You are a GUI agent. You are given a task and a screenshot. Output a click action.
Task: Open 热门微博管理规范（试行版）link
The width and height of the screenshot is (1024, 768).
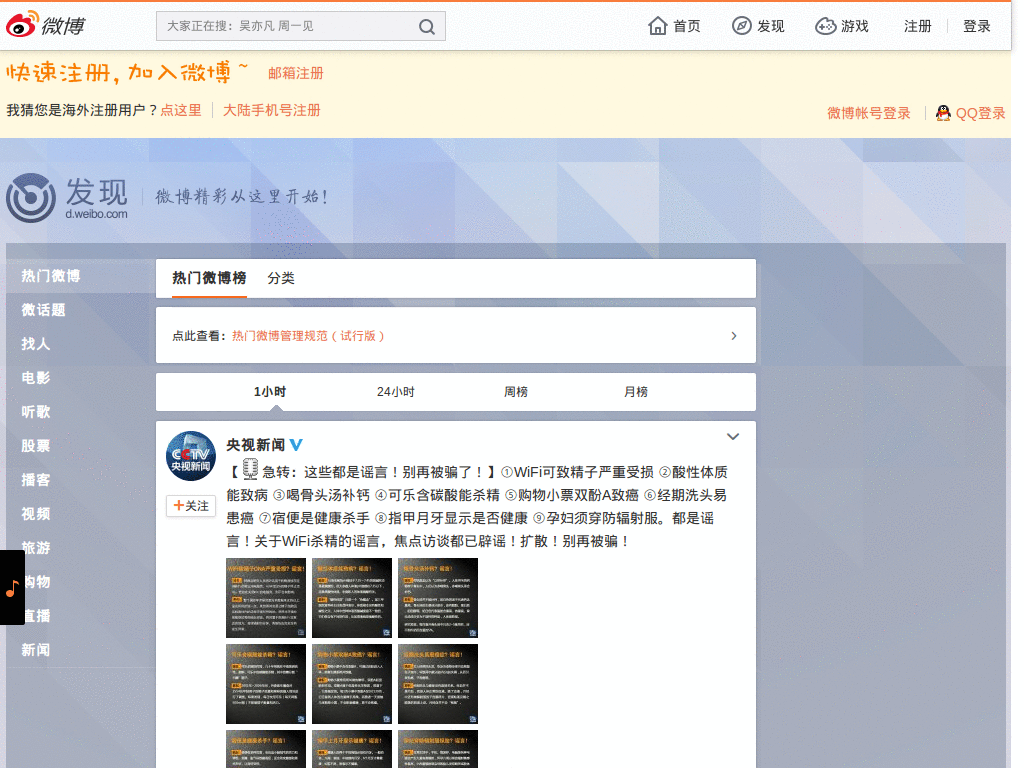point(308,336)
